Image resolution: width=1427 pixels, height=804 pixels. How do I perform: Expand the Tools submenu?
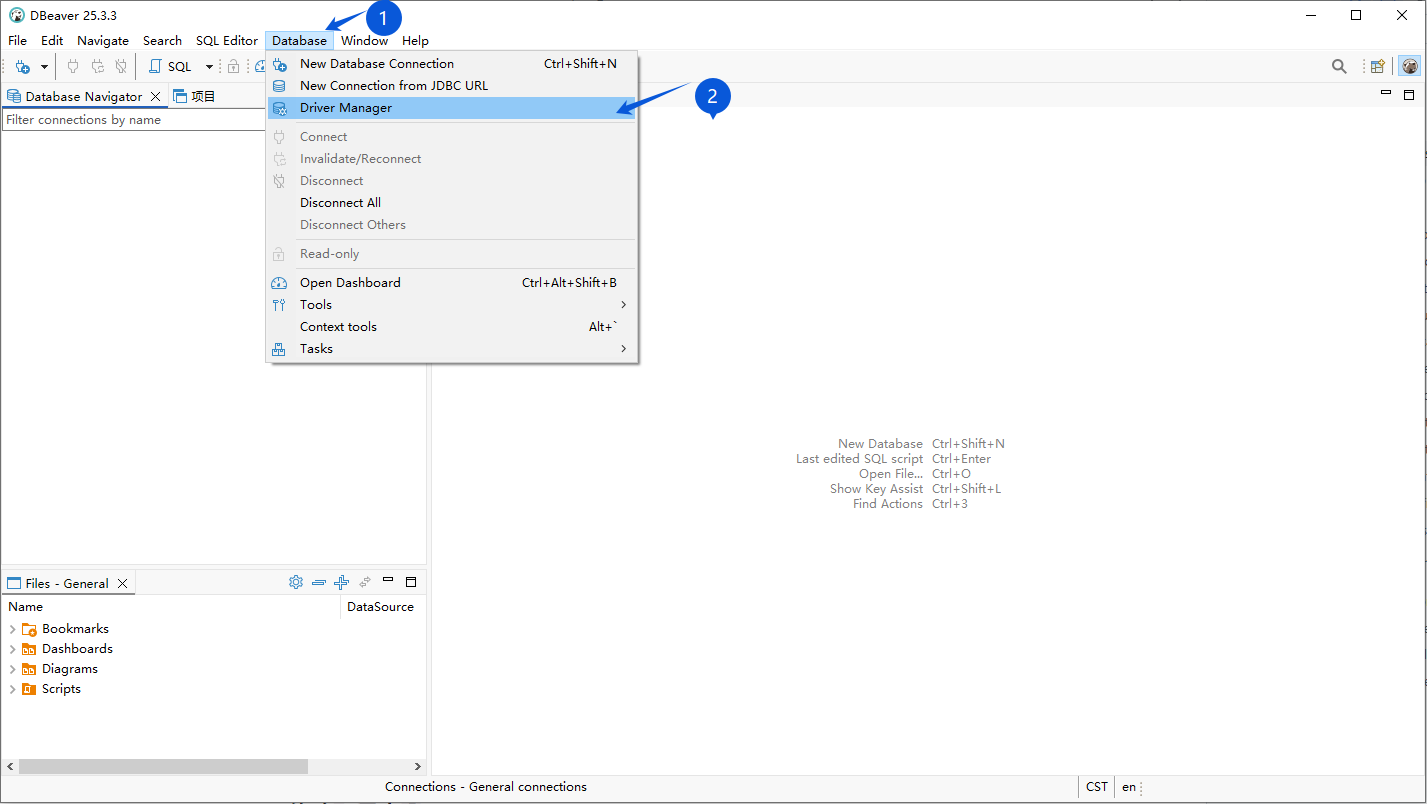pyautogui.click(x=452, y=305)
